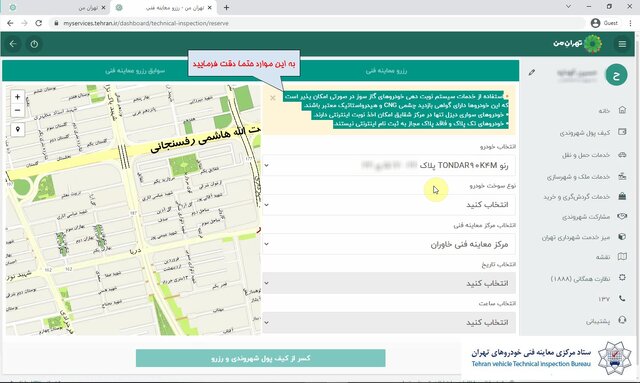Close the first browser tab

[103, 7]
